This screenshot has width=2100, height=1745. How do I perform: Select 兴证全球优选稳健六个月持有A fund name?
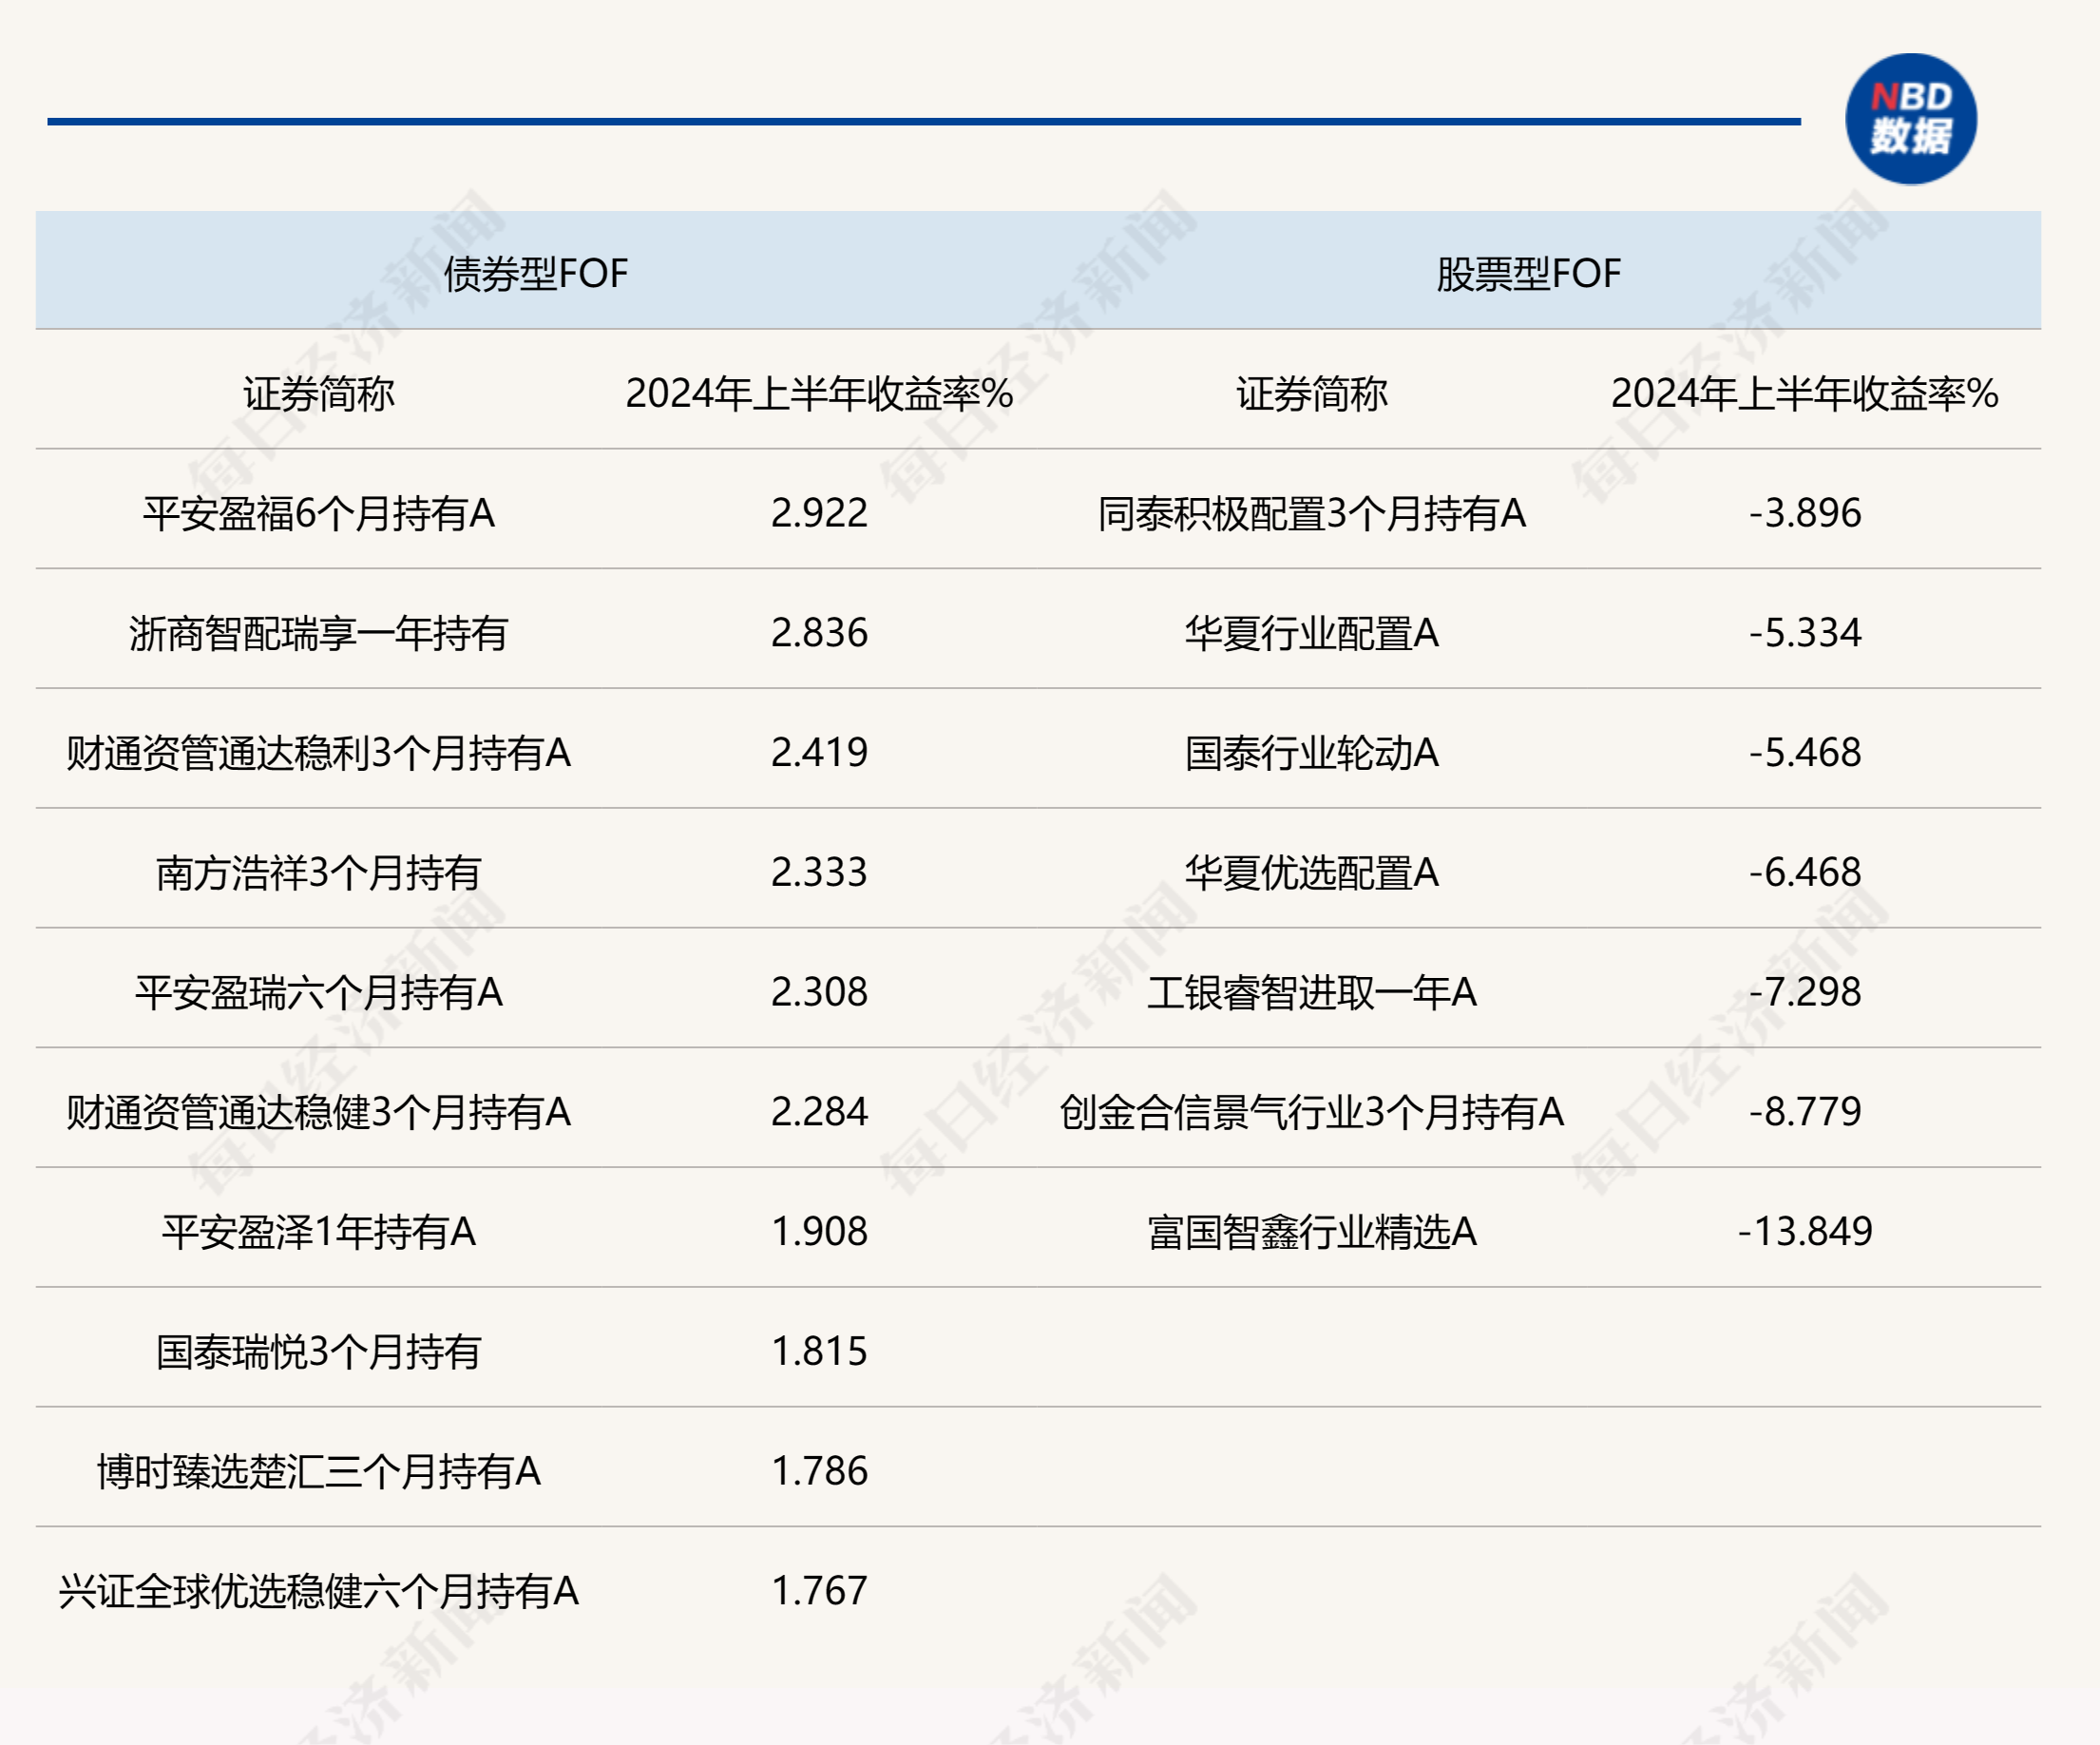coord(319,1591)
